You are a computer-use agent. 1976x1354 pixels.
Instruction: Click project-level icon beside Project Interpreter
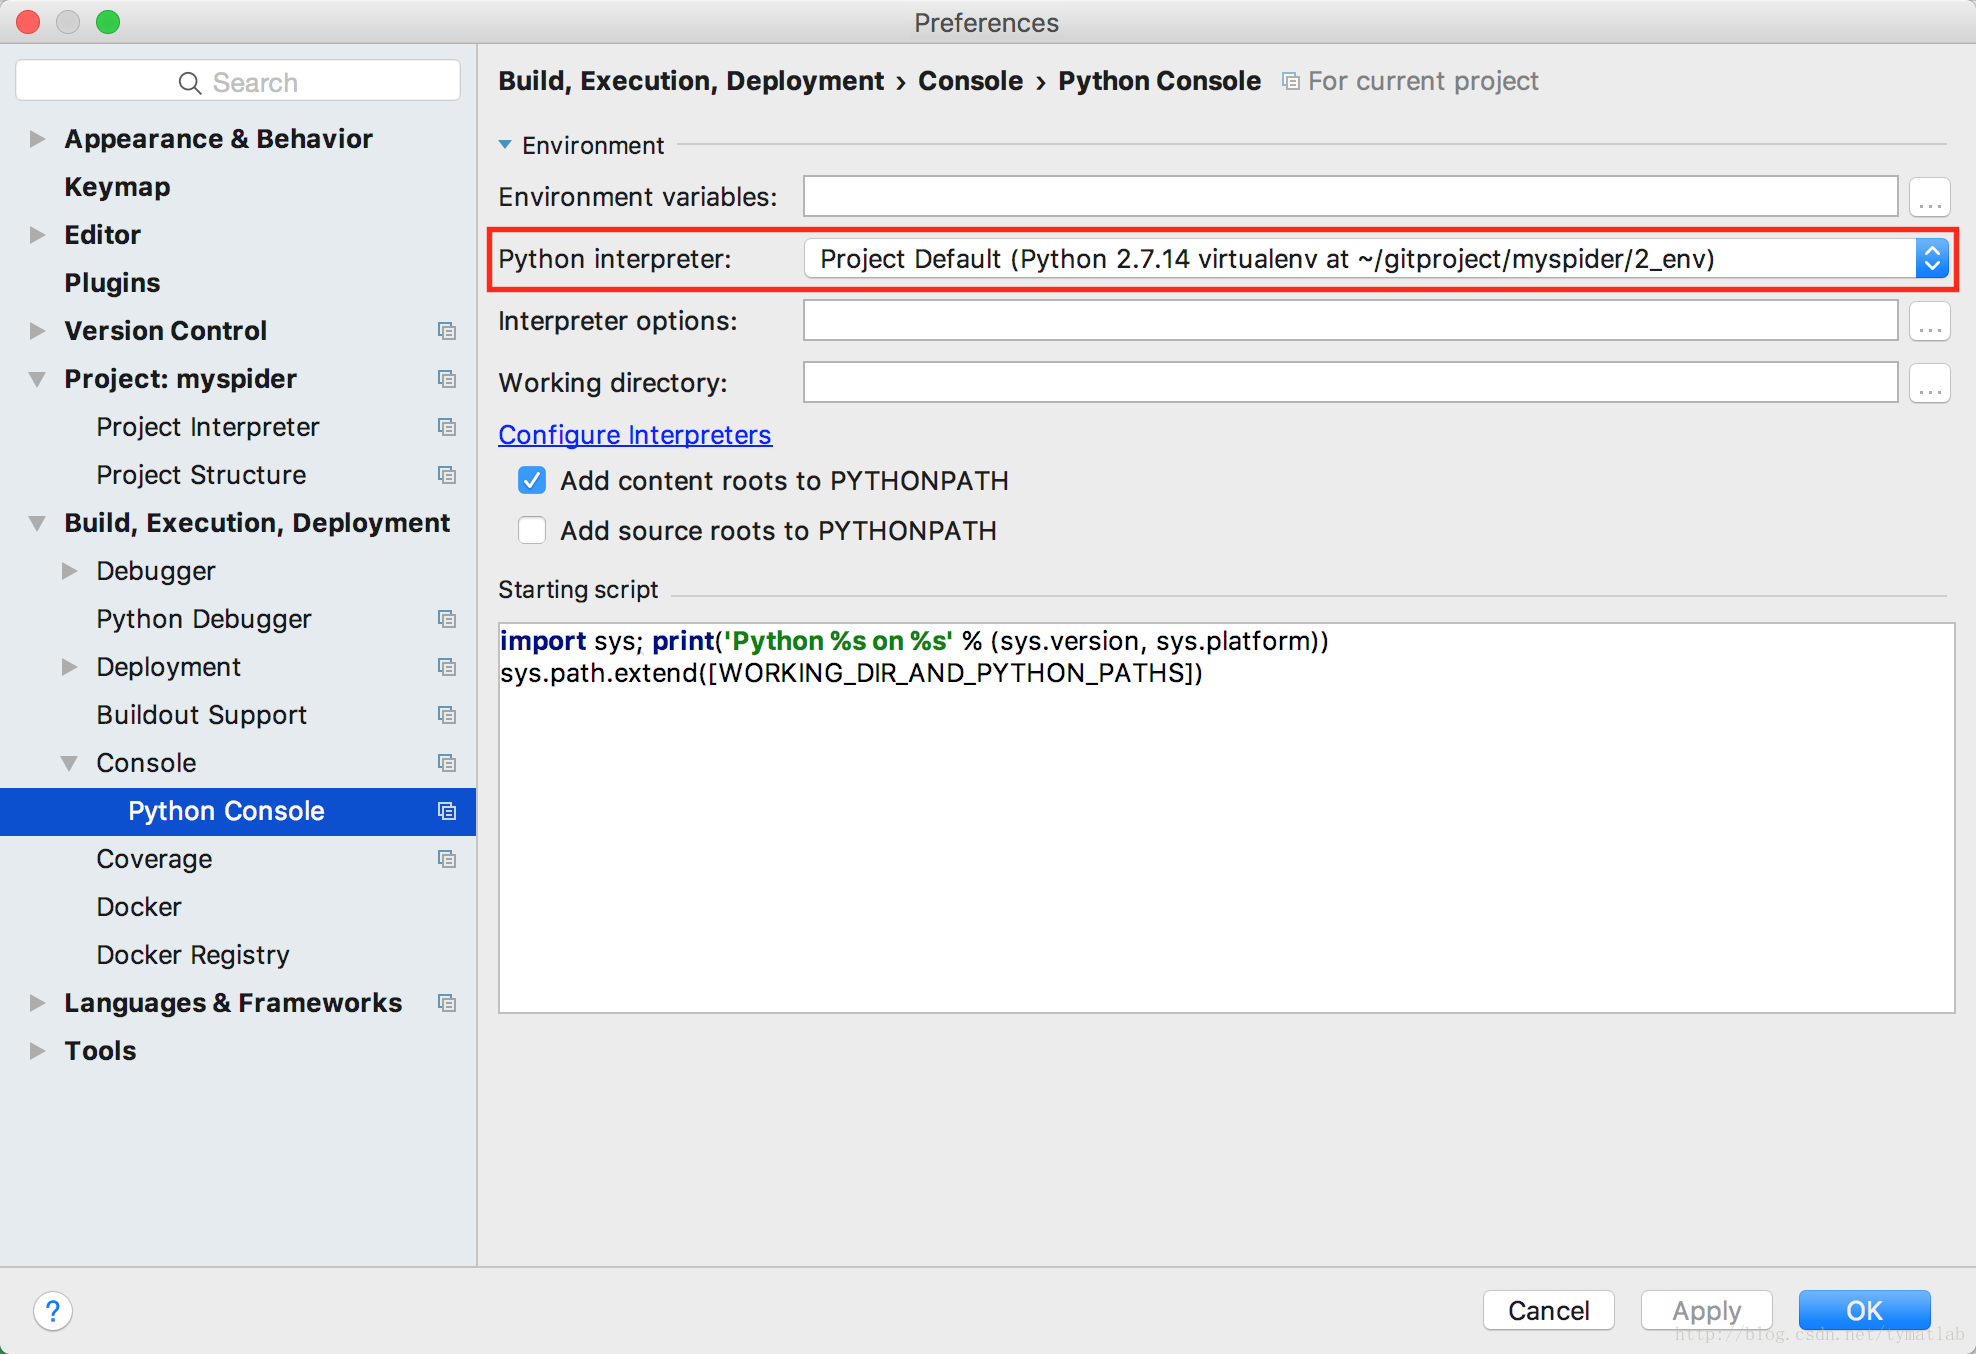447,427
